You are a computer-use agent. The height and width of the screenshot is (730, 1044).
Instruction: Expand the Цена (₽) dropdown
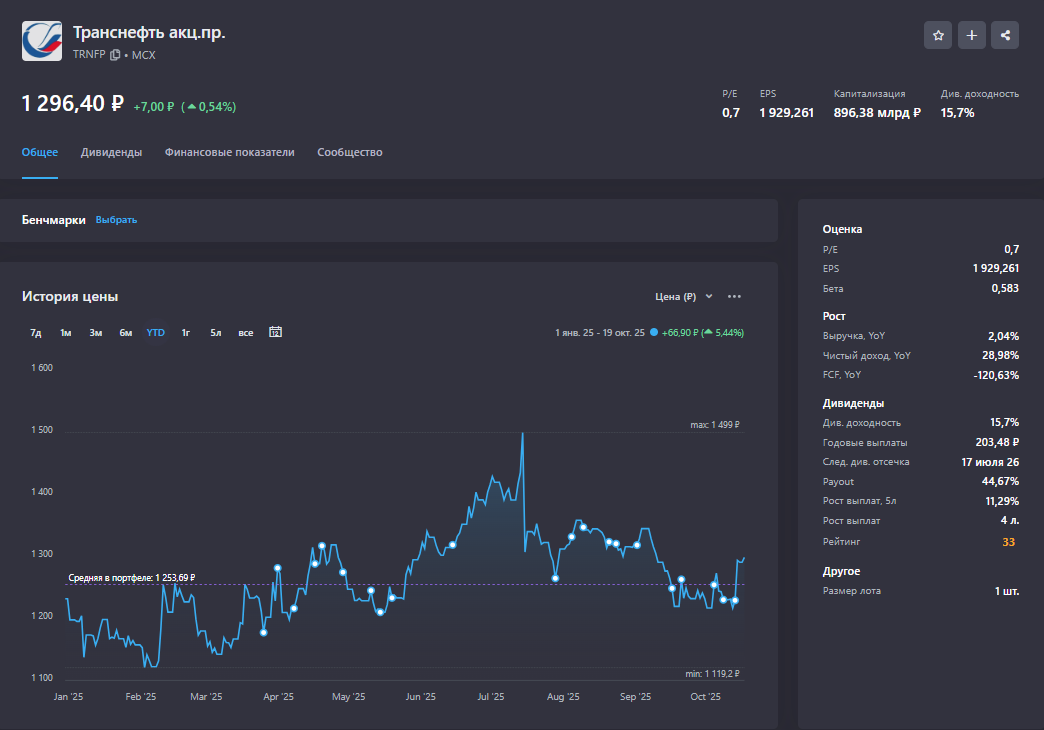(676, 297)
